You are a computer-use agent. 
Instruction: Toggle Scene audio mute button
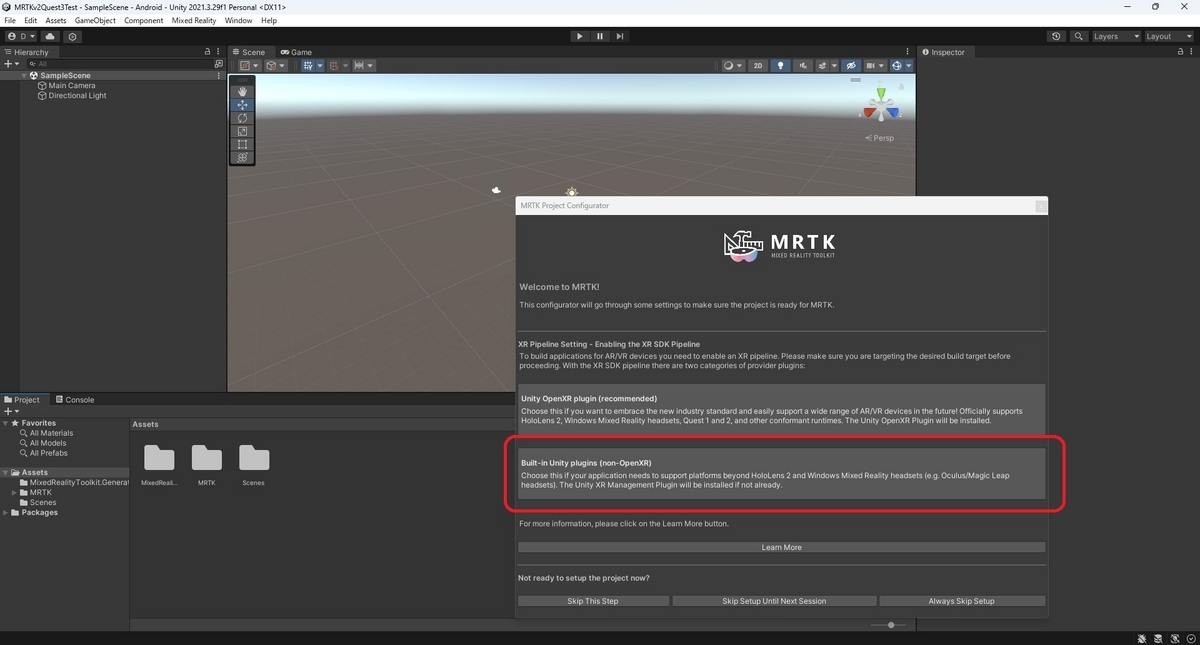803,65
